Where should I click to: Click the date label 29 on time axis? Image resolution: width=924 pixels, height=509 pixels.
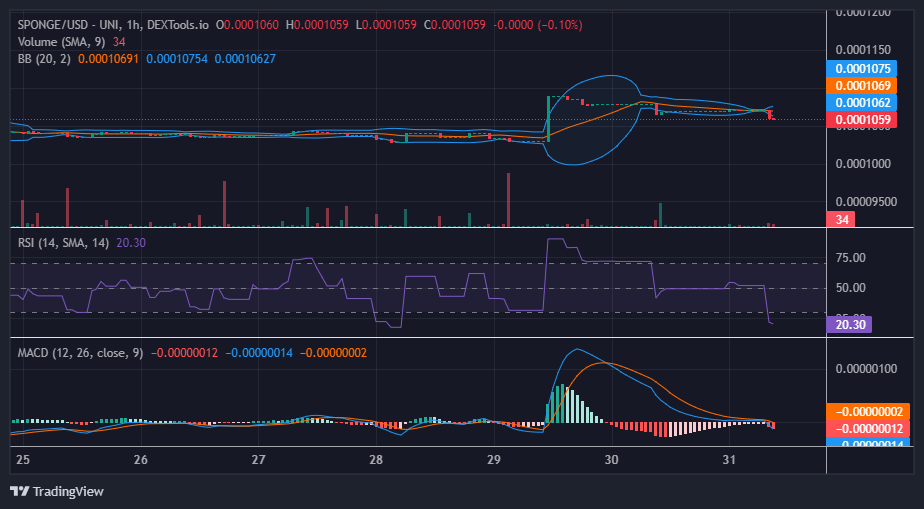point(494,460)
